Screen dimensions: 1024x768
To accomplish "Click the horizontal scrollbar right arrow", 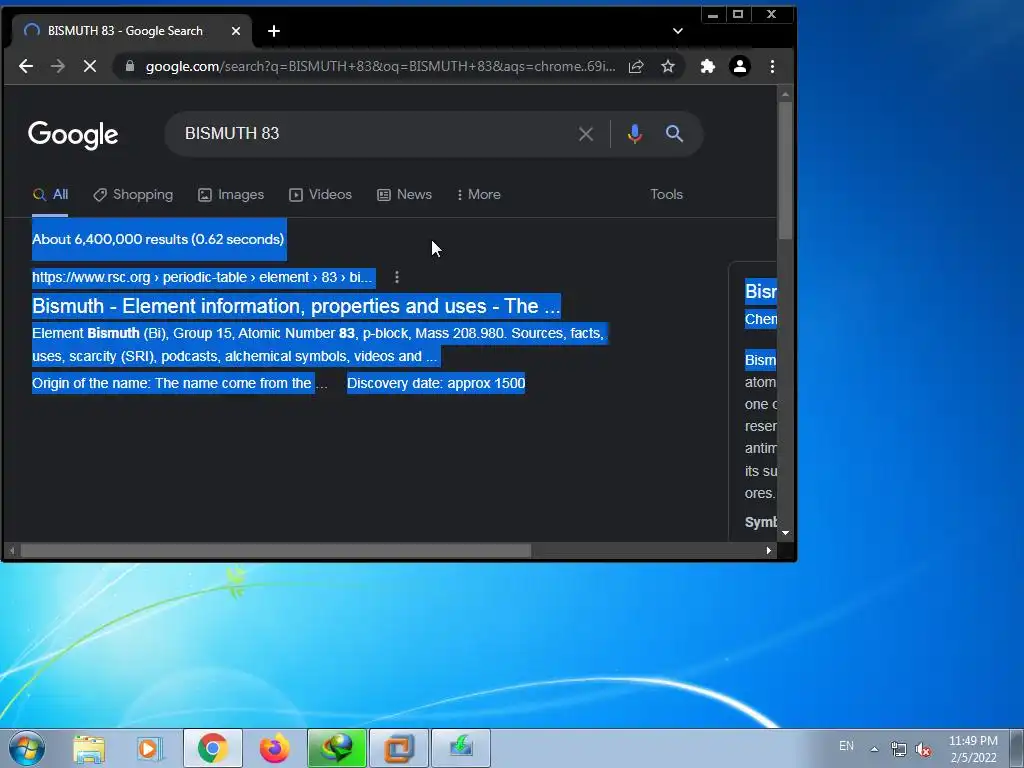I will coord(769,551).
